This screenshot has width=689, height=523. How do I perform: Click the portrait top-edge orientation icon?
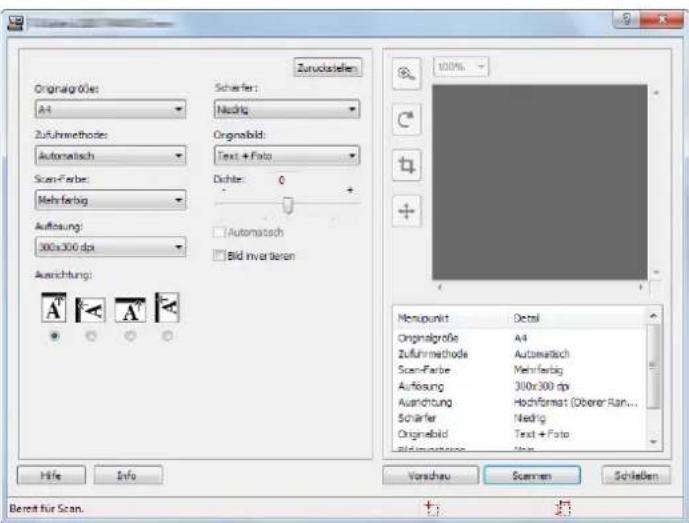[x=54, y=308]
